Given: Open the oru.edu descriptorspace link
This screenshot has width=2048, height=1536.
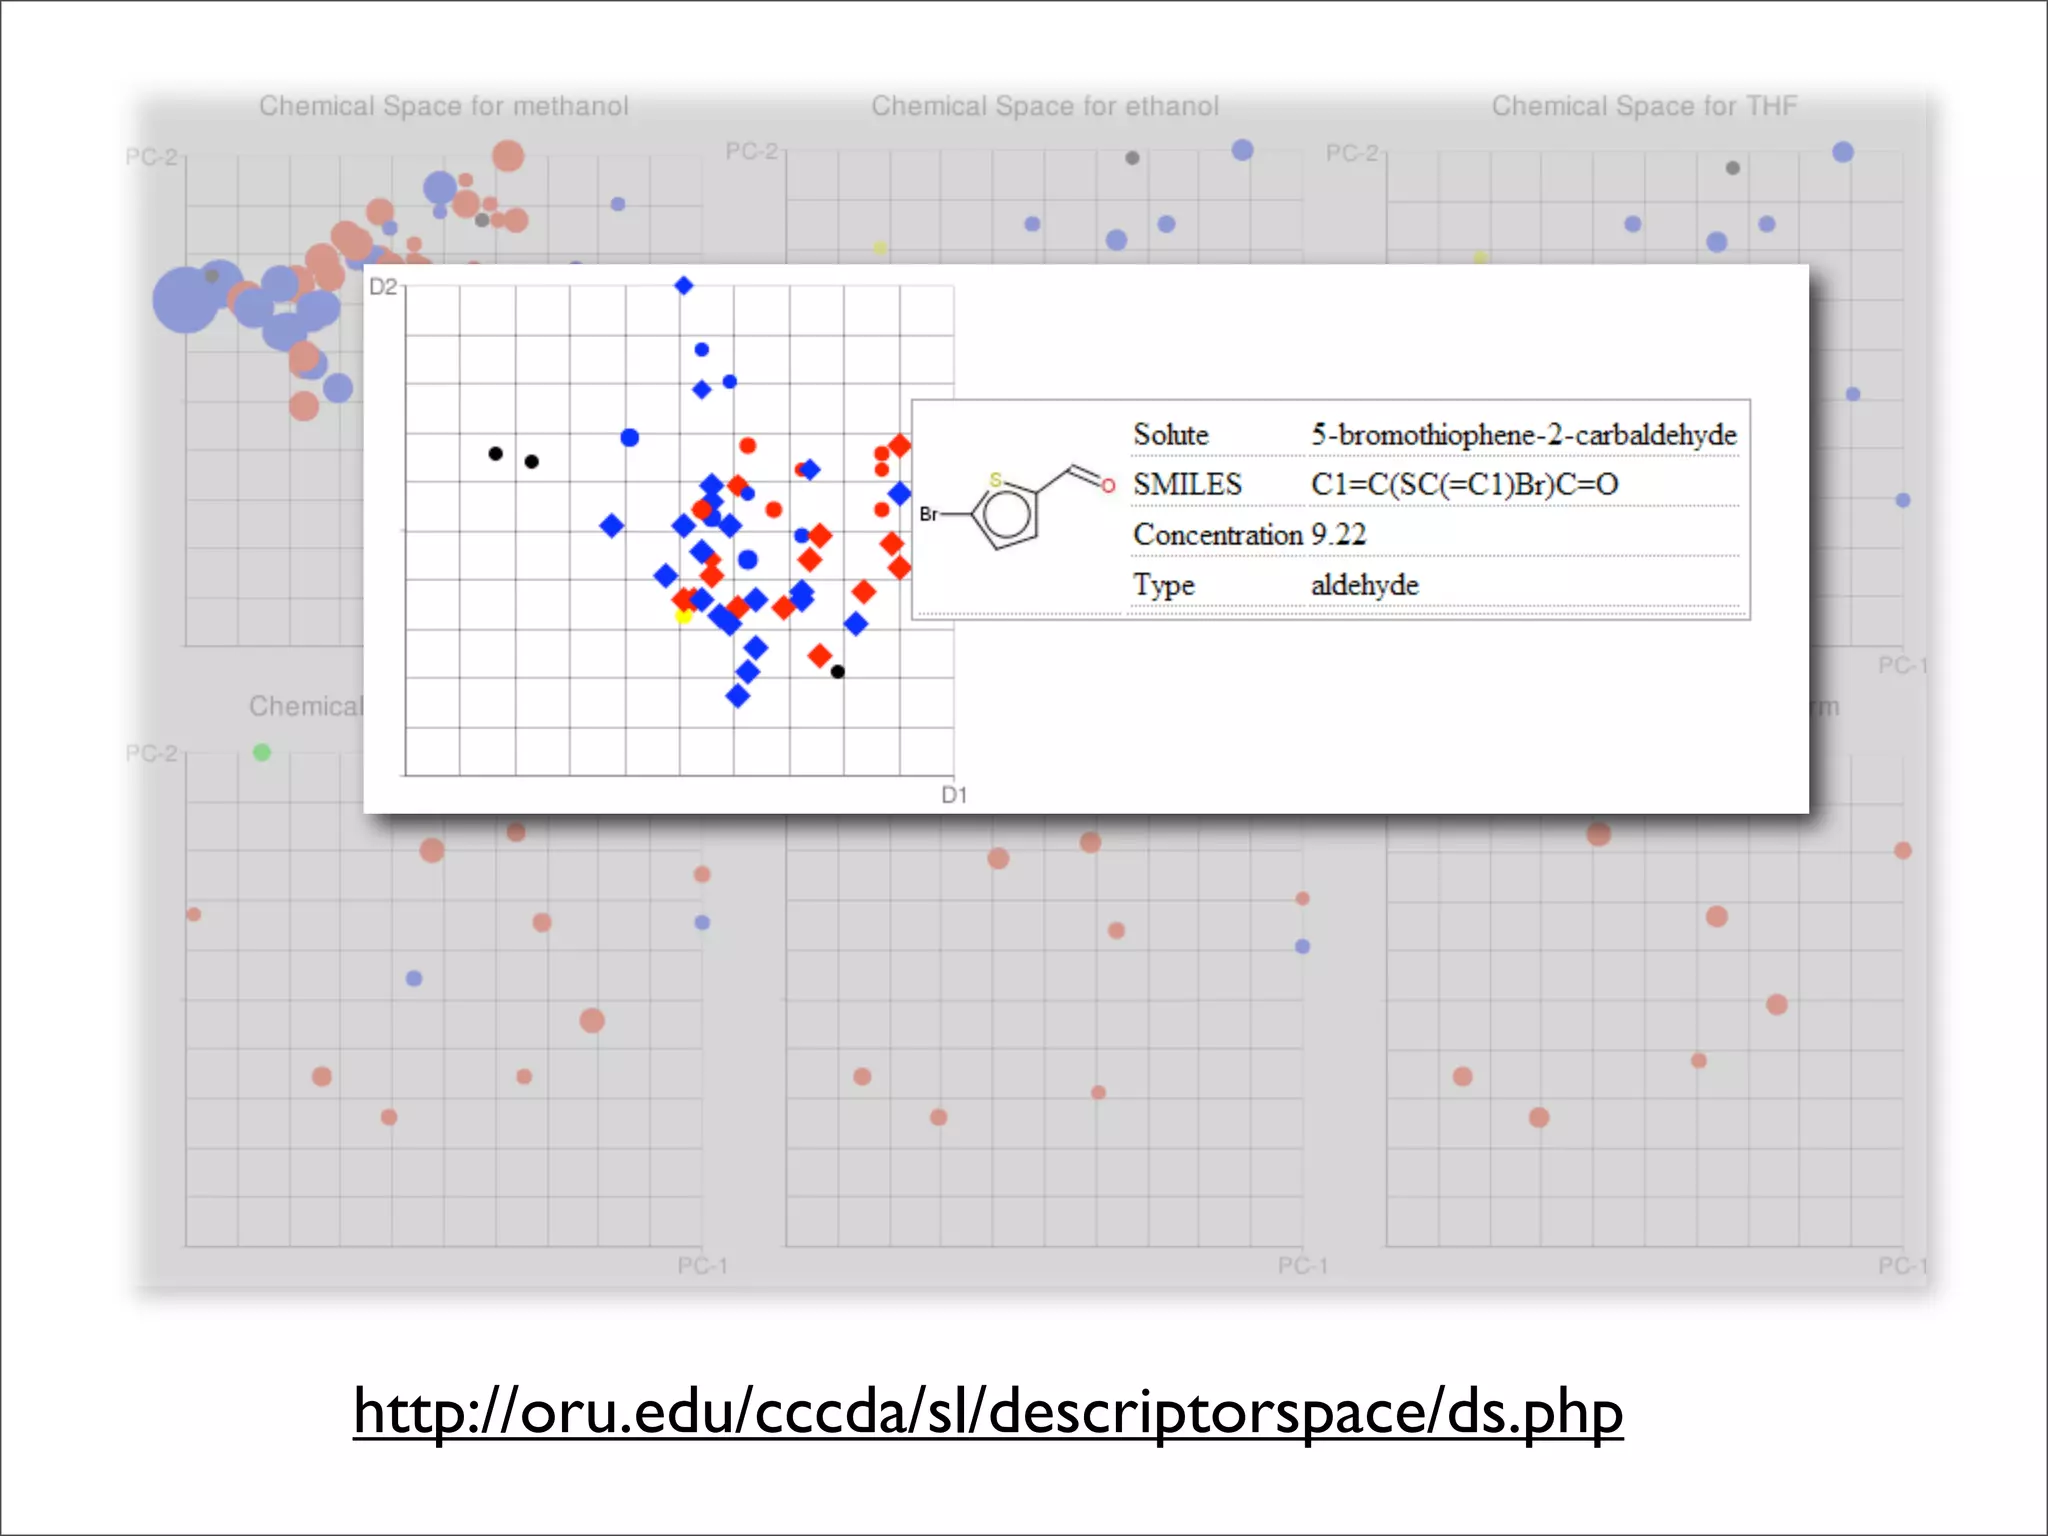Looking at the screenshot, I should point(988,1411).
